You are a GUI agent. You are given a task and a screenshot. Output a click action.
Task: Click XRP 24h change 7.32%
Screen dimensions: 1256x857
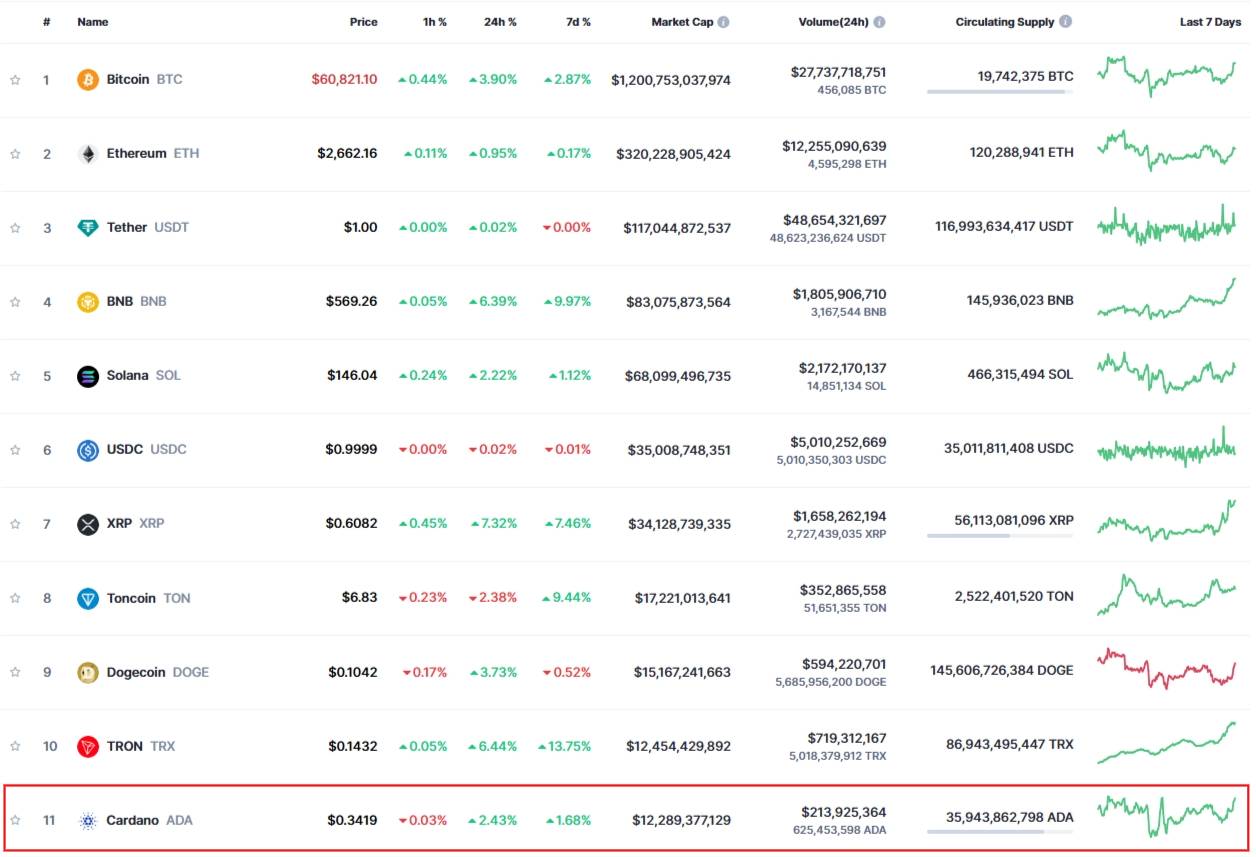[493, 524]
